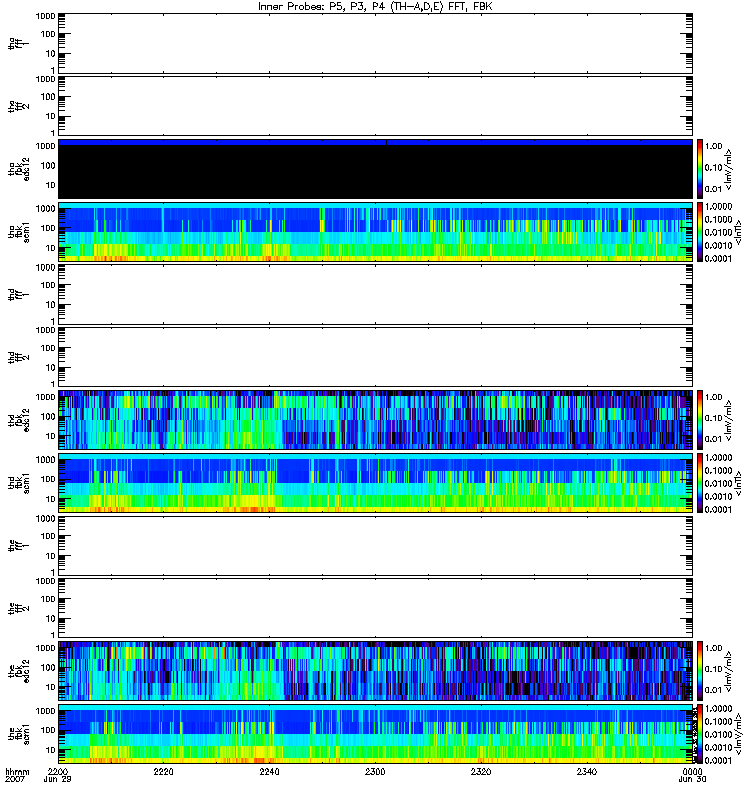Click the black tha fbk edc12 spectrogram panel
Image resolution: width=750 pixels, height=800 pixels.
[x=375, y=168]
